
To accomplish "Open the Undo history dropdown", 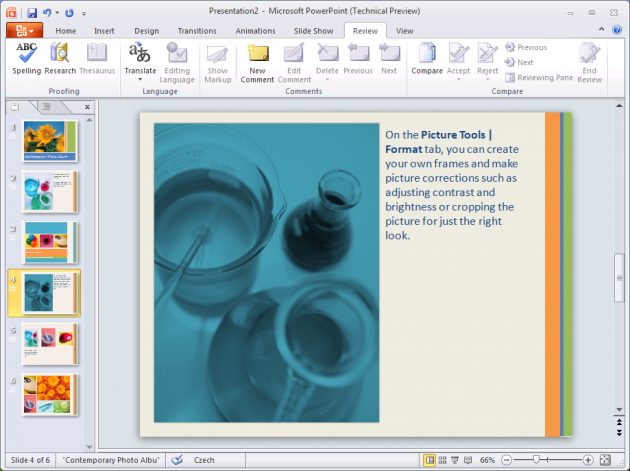I will pos(57,13).
